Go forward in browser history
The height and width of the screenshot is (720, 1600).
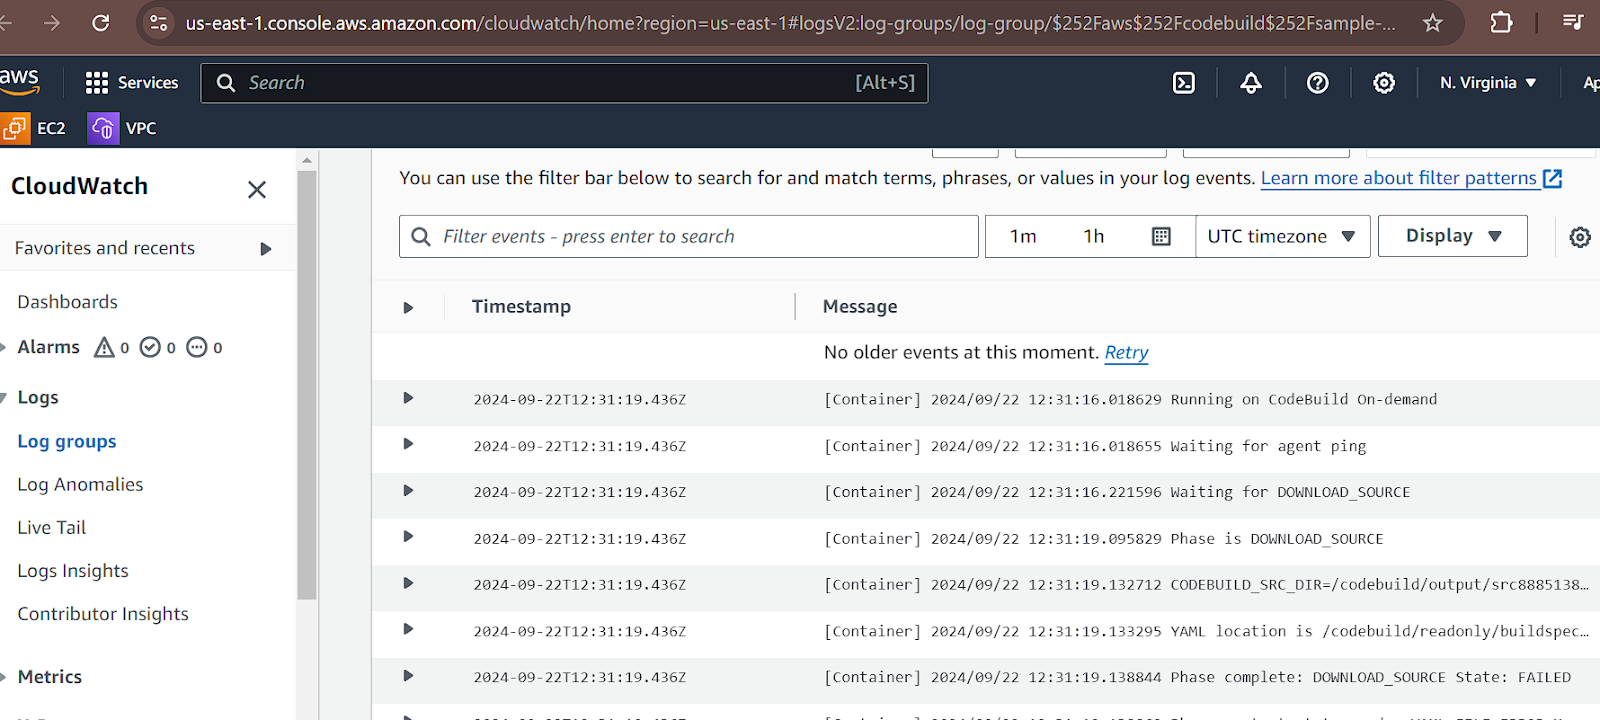pyautogui.click(x=52, y=22)
